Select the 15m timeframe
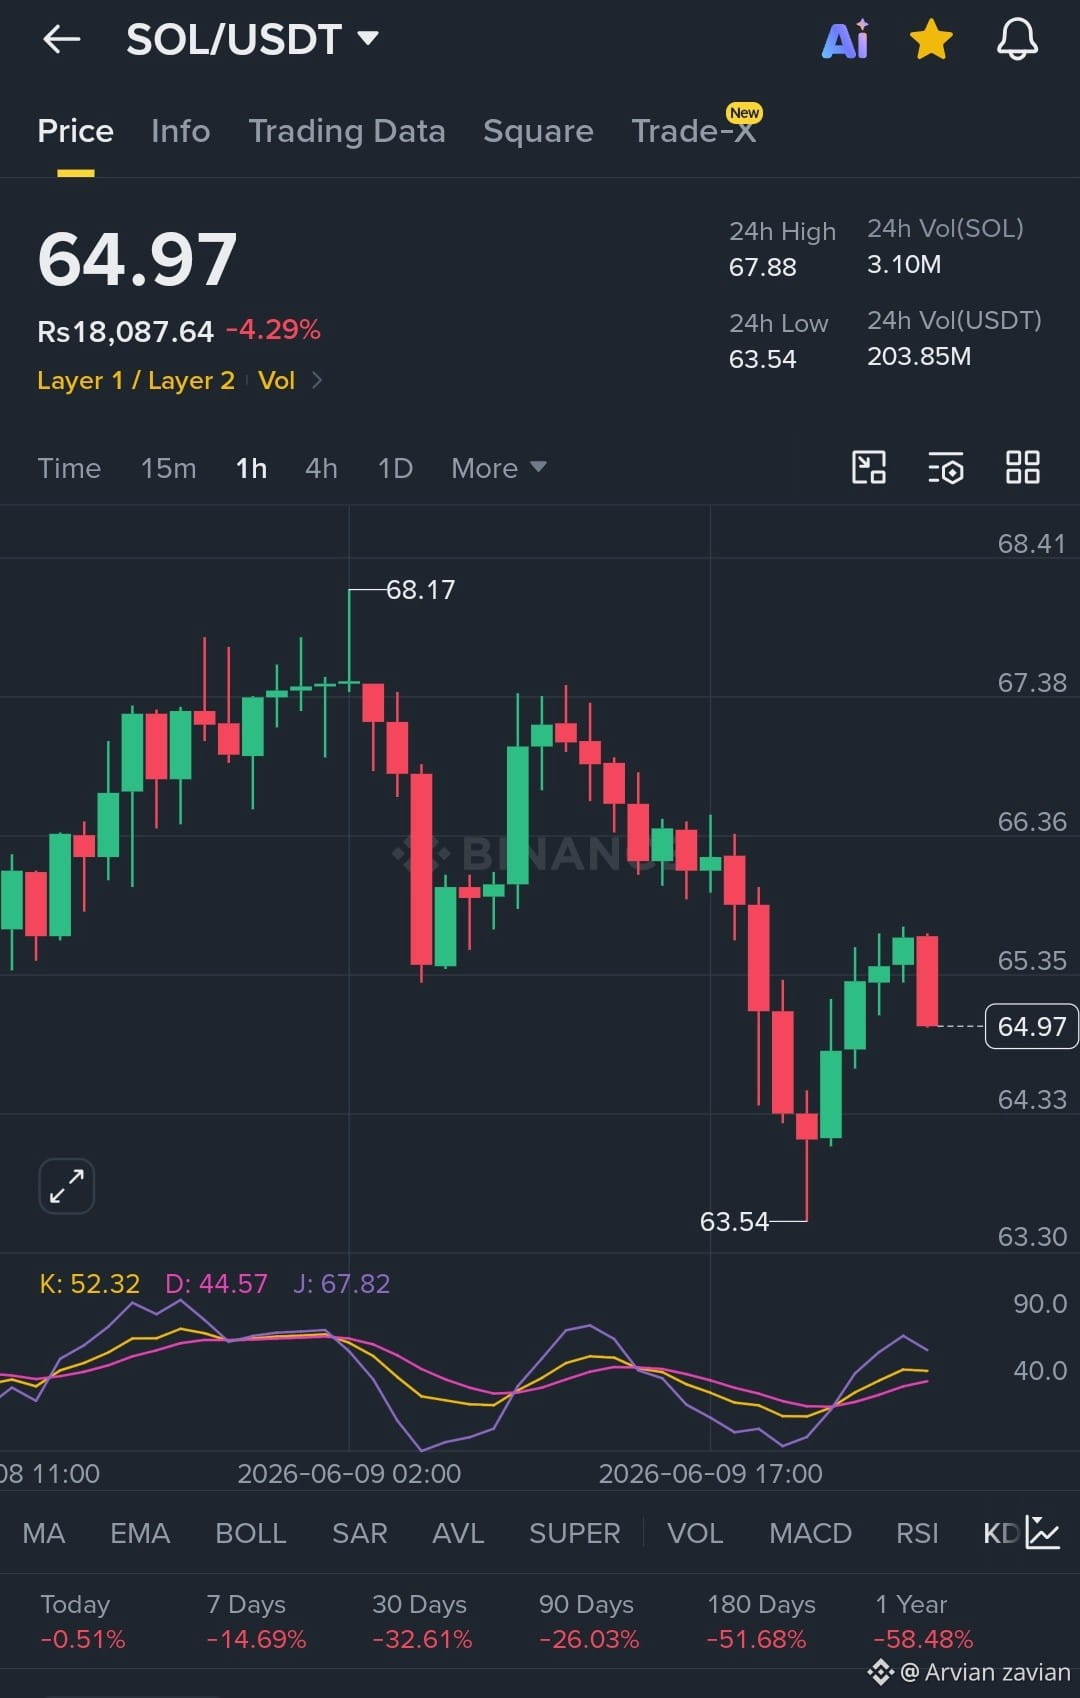Viewport: 1080px width, 1698px height. (168, 468)
